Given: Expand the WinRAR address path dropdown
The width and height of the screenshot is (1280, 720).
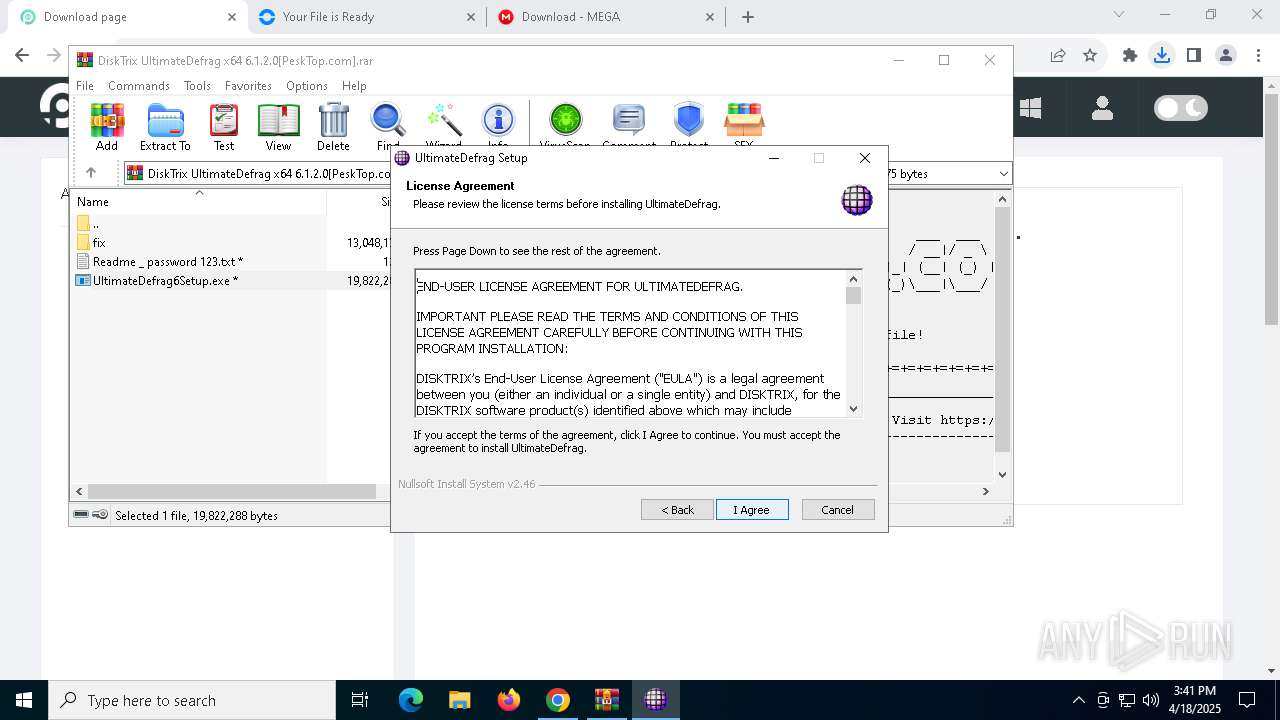Looking at the screenshot, I should point(1003,174).
